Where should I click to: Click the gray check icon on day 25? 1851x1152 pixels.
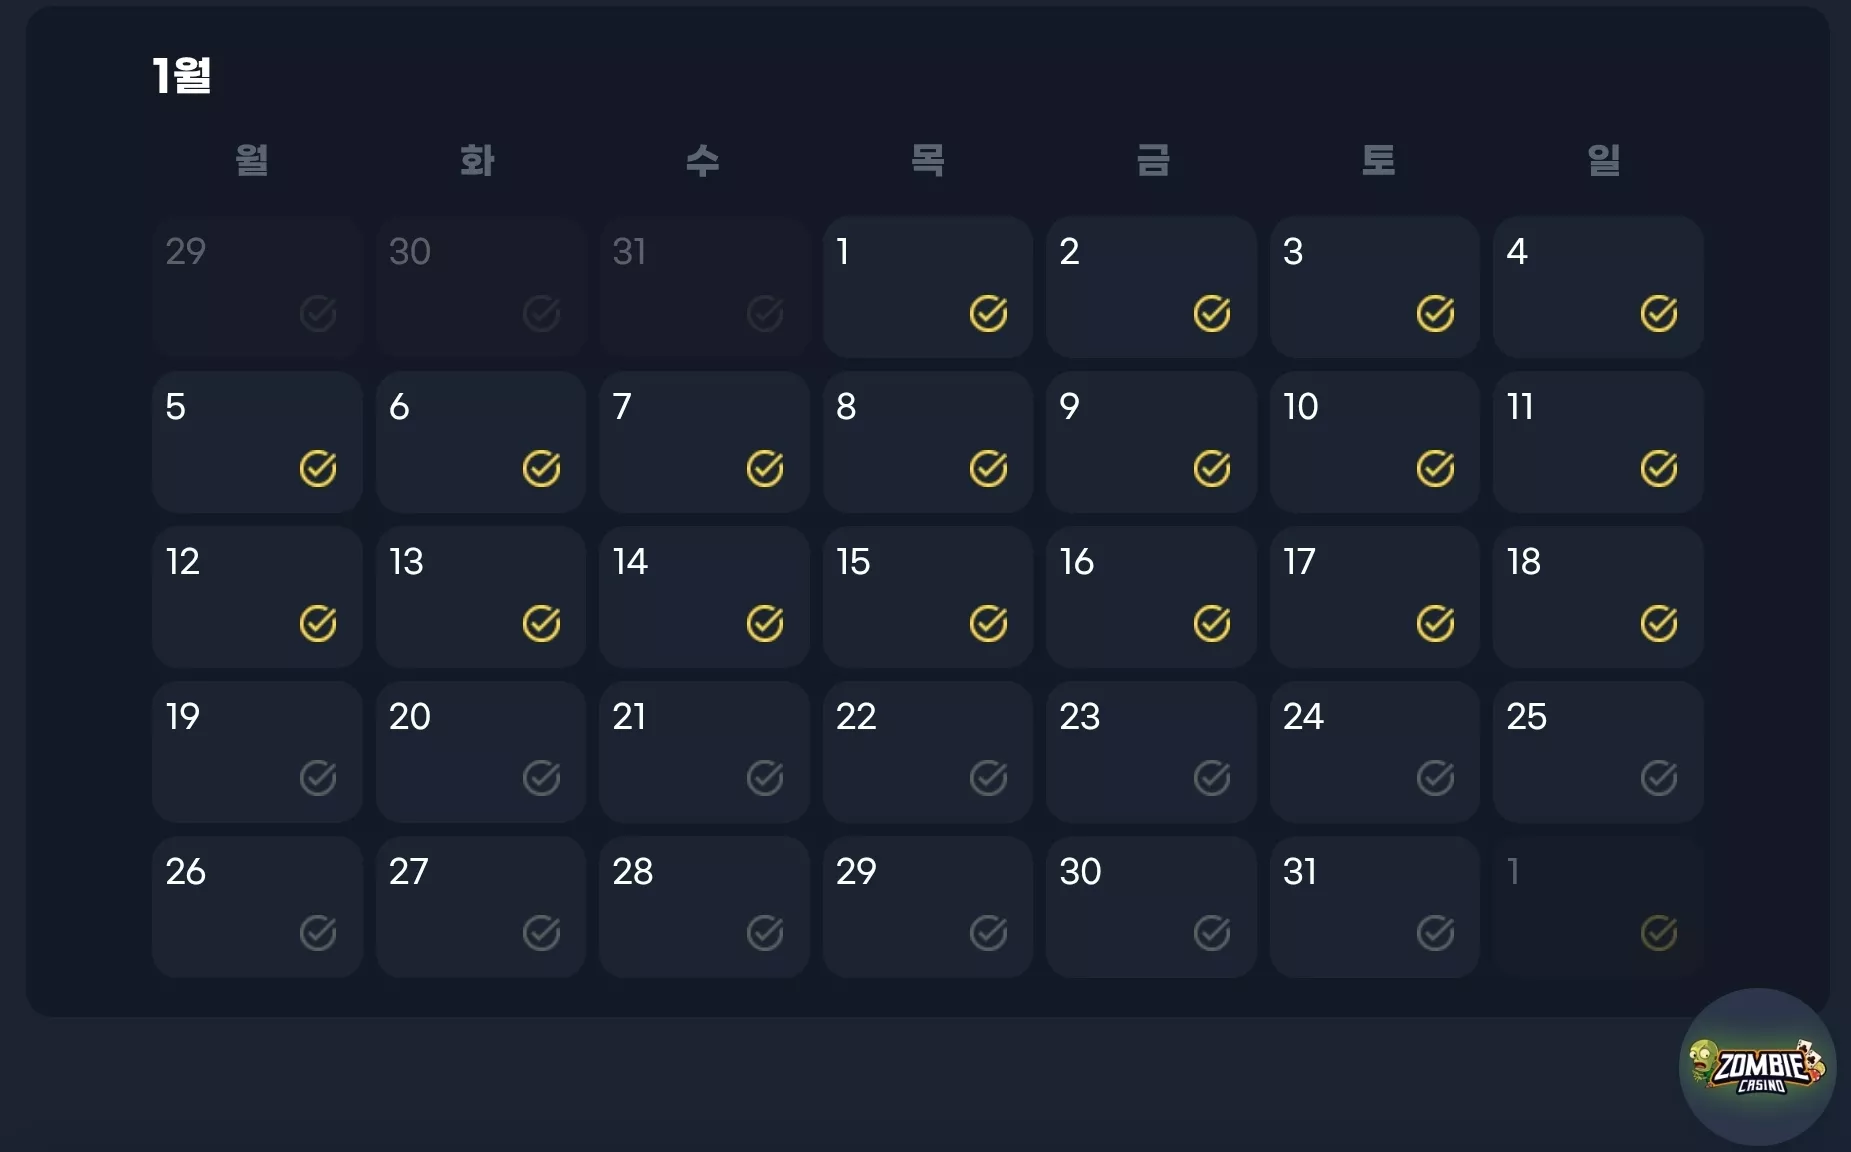pyautogui.click(x=1659, y=778)
